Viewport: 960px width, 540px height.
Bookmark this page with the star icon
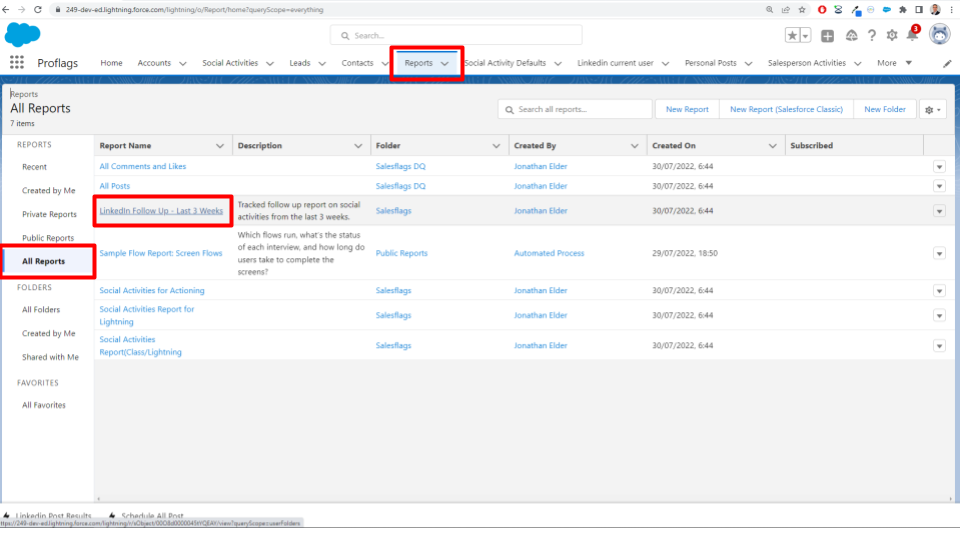801,10
